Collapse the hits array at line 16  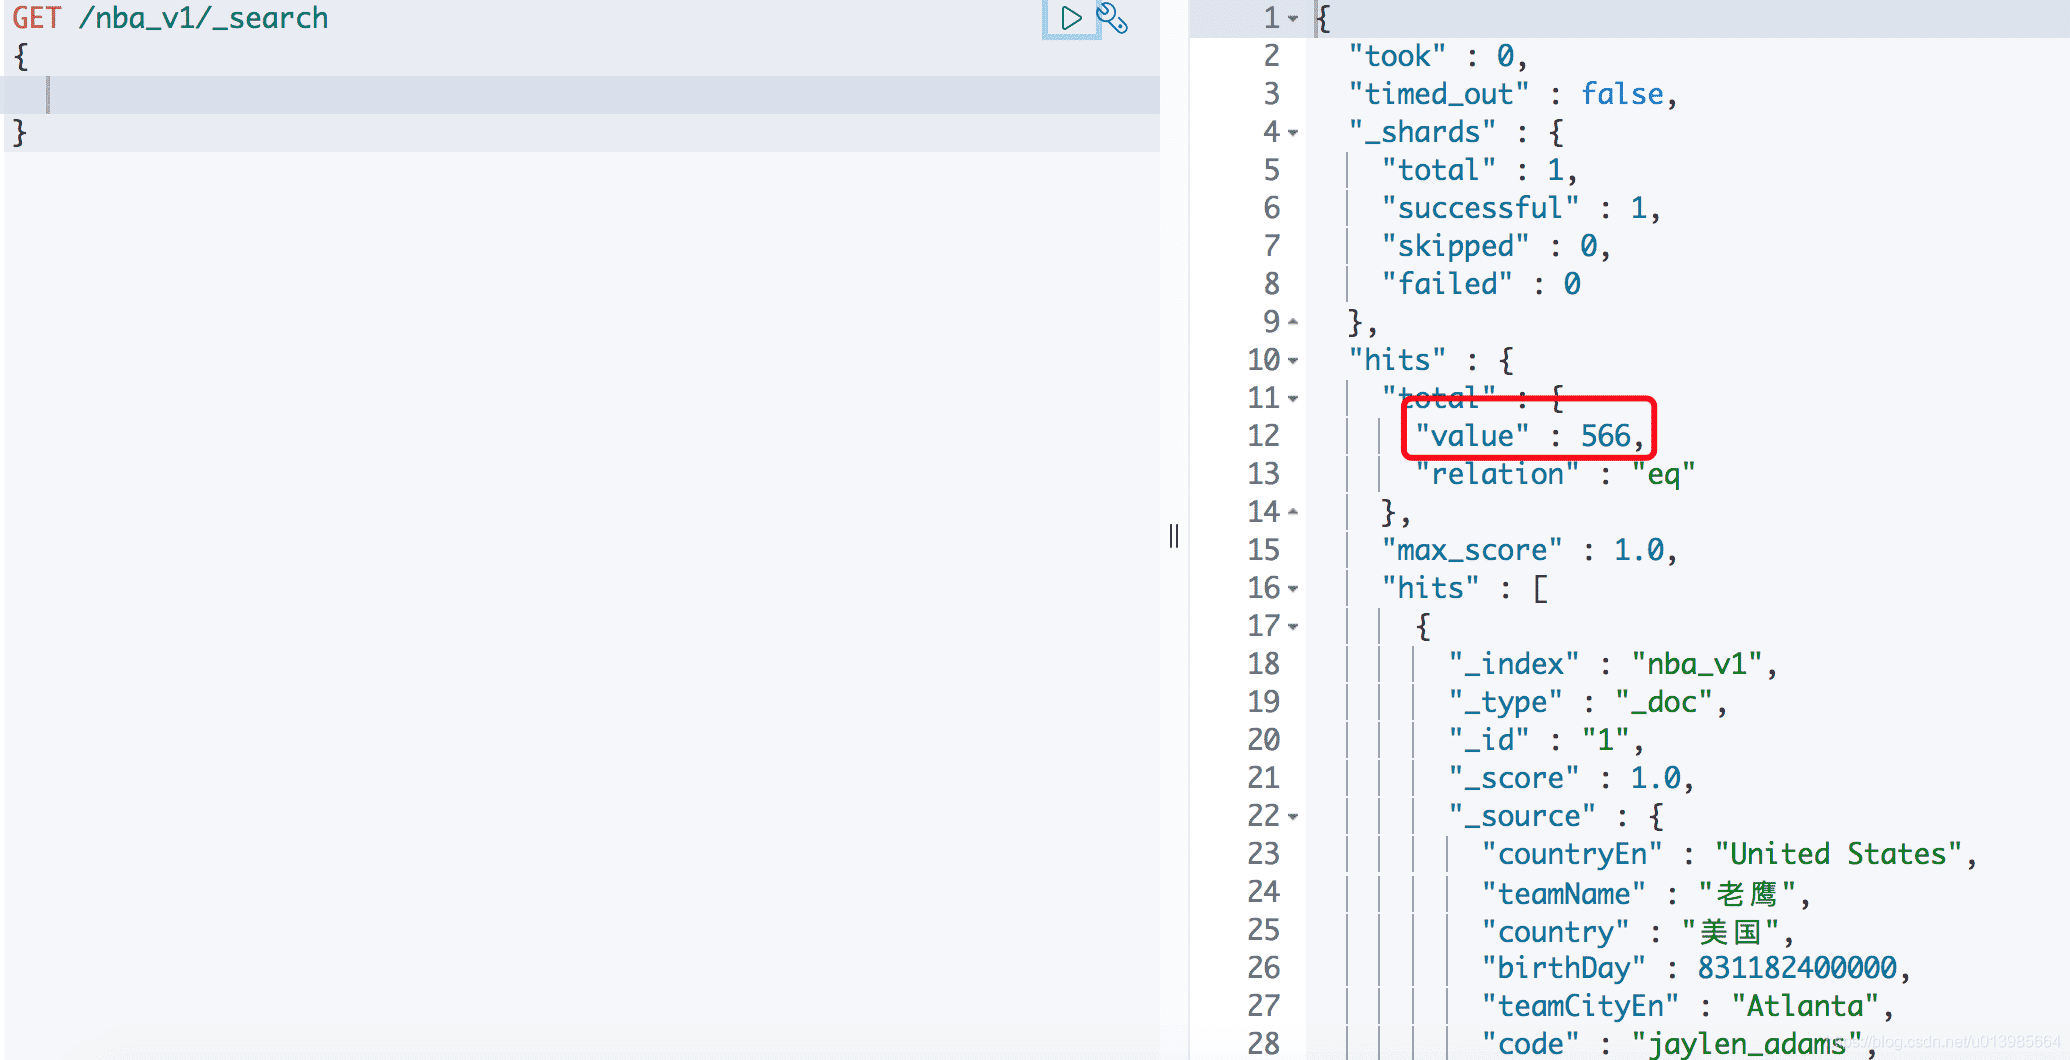click(x=1293, y=589)
